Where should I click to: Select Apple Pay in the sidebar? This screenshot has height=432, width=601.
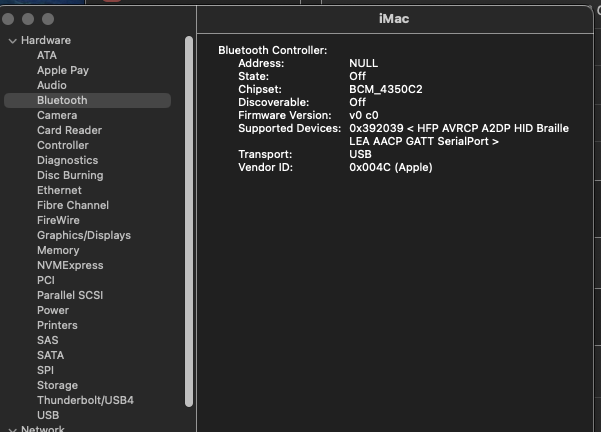point(63,70)
